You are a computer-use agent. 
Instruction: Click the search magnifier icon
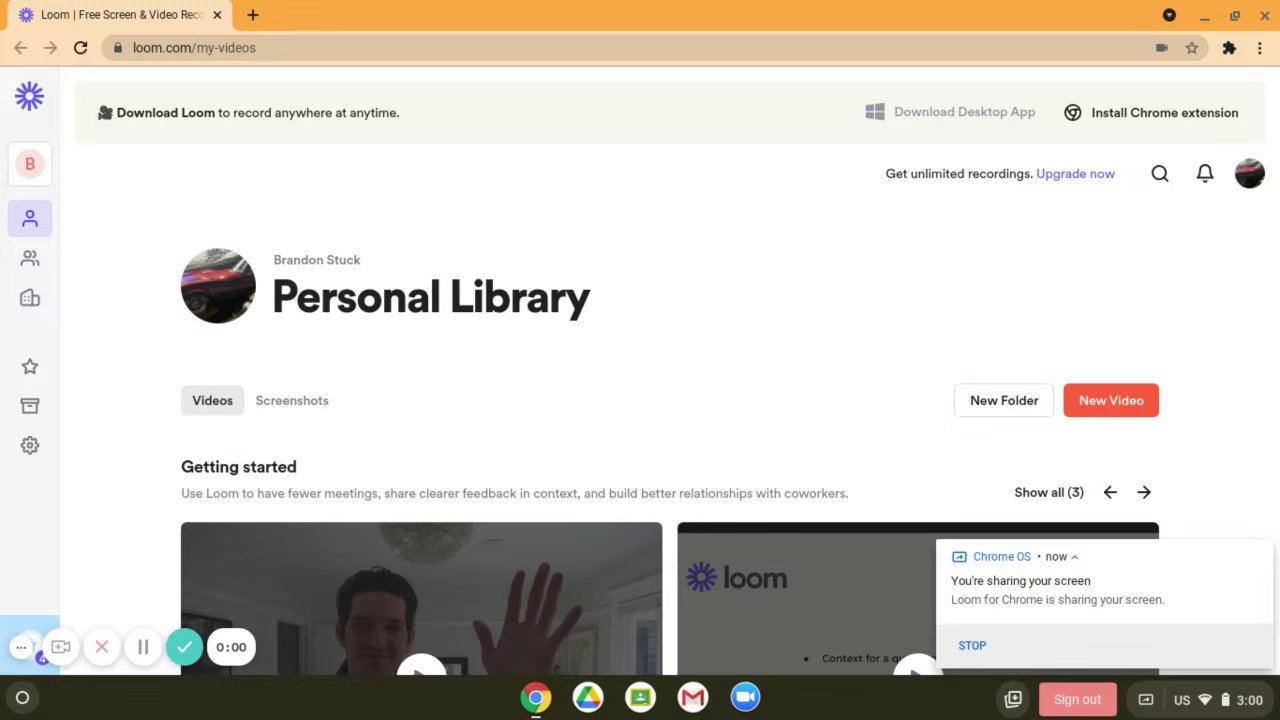[x=1160, y=174]
